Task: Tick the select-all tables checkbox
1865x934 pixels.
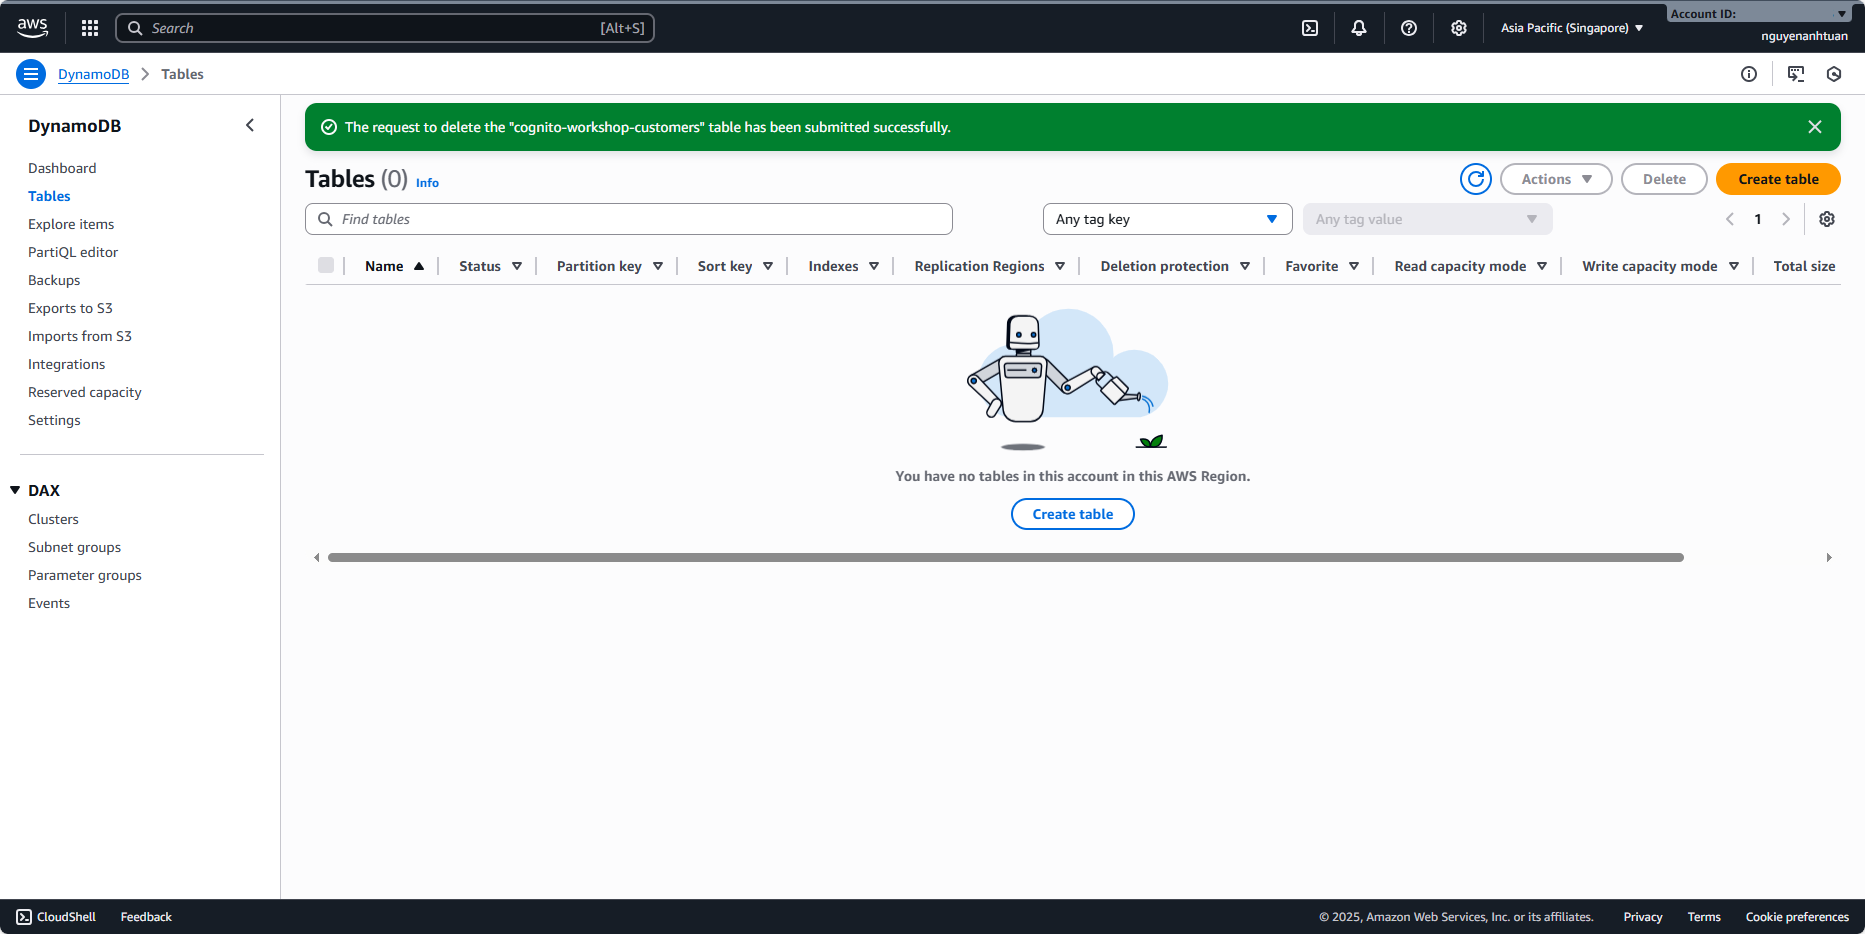Action: pos(326,265)
